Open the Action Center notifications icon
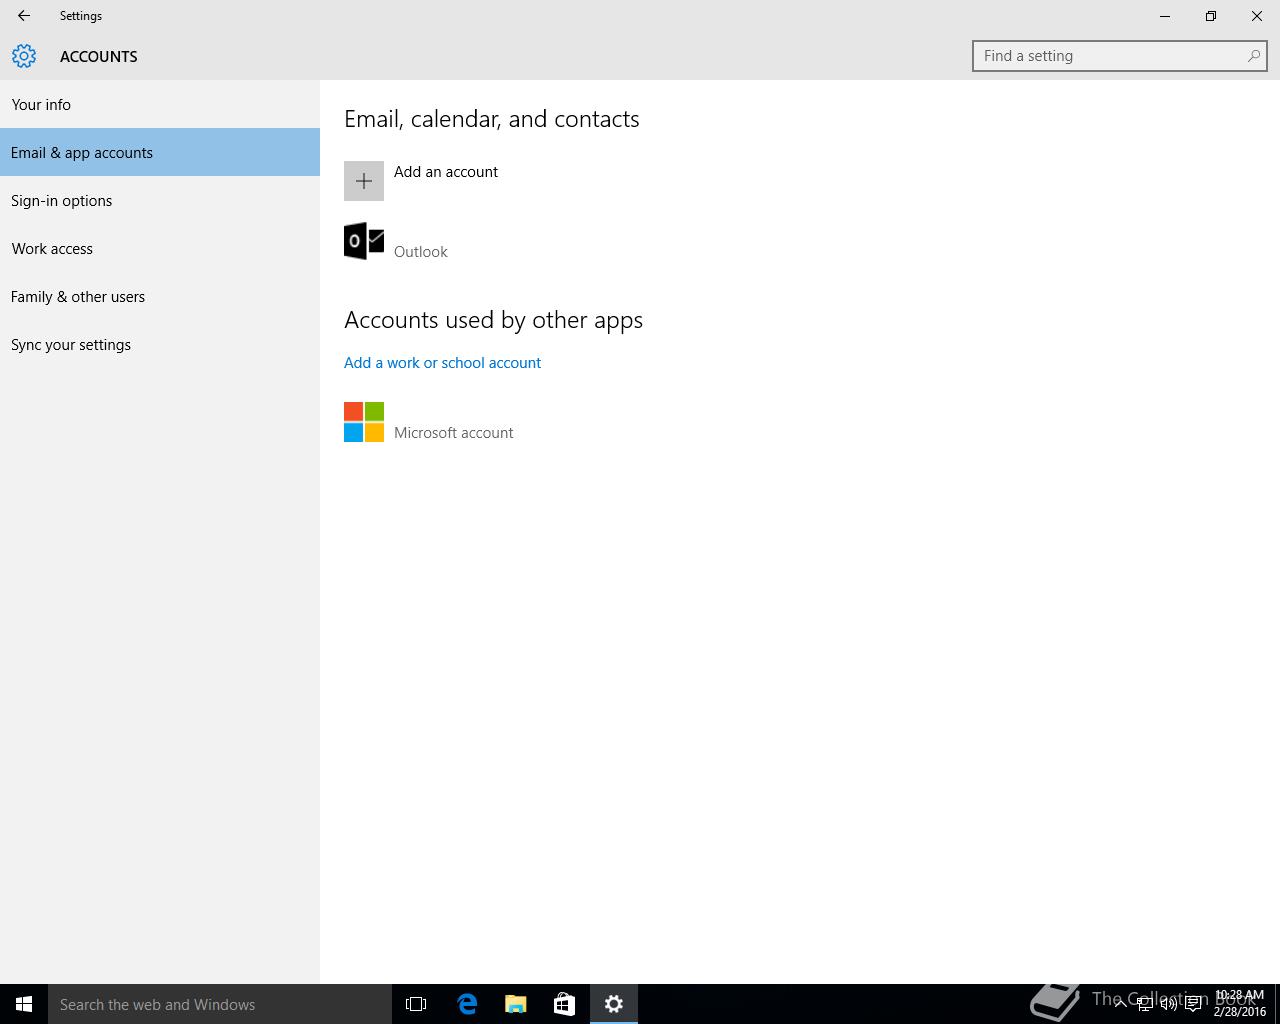Screen dimensions: 1280x1024 1193,1004
